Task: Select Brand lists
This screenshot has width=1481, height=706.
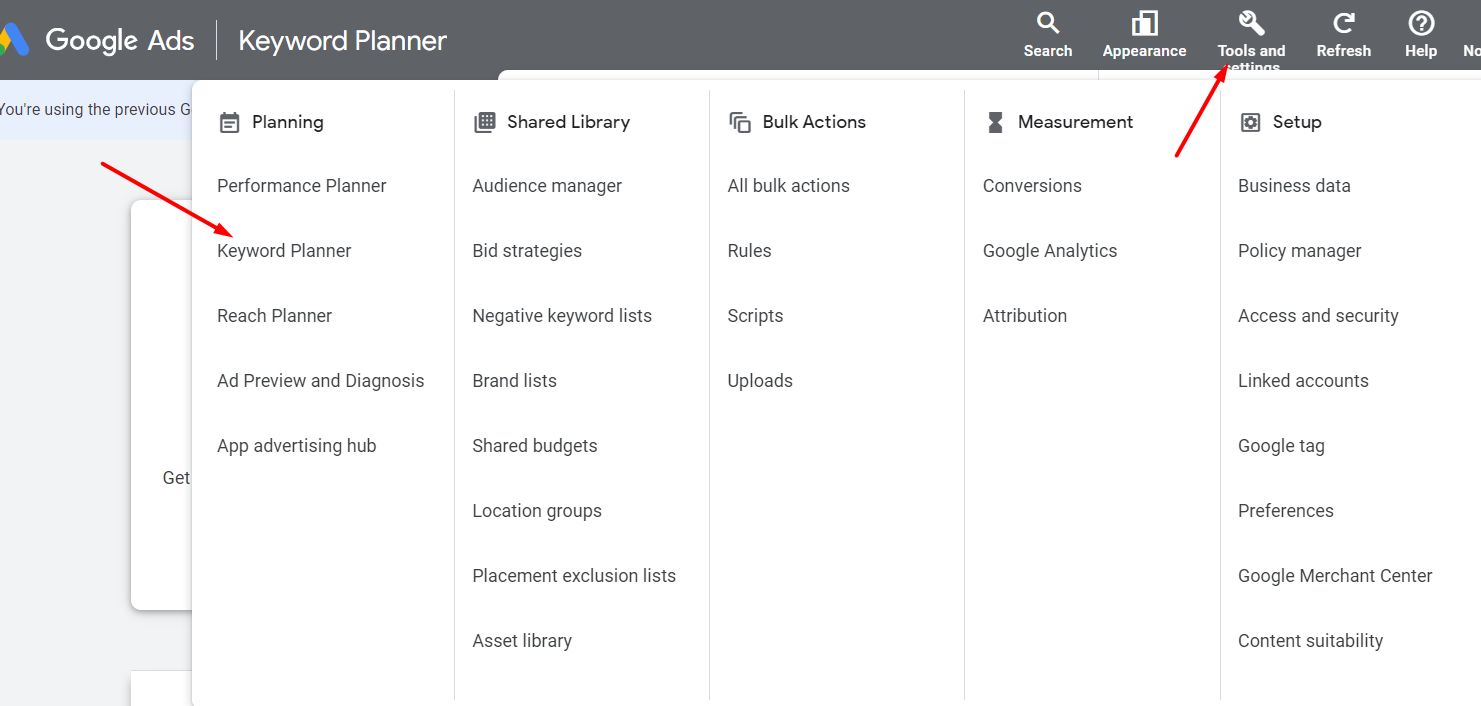Action: tap(514, 381)
